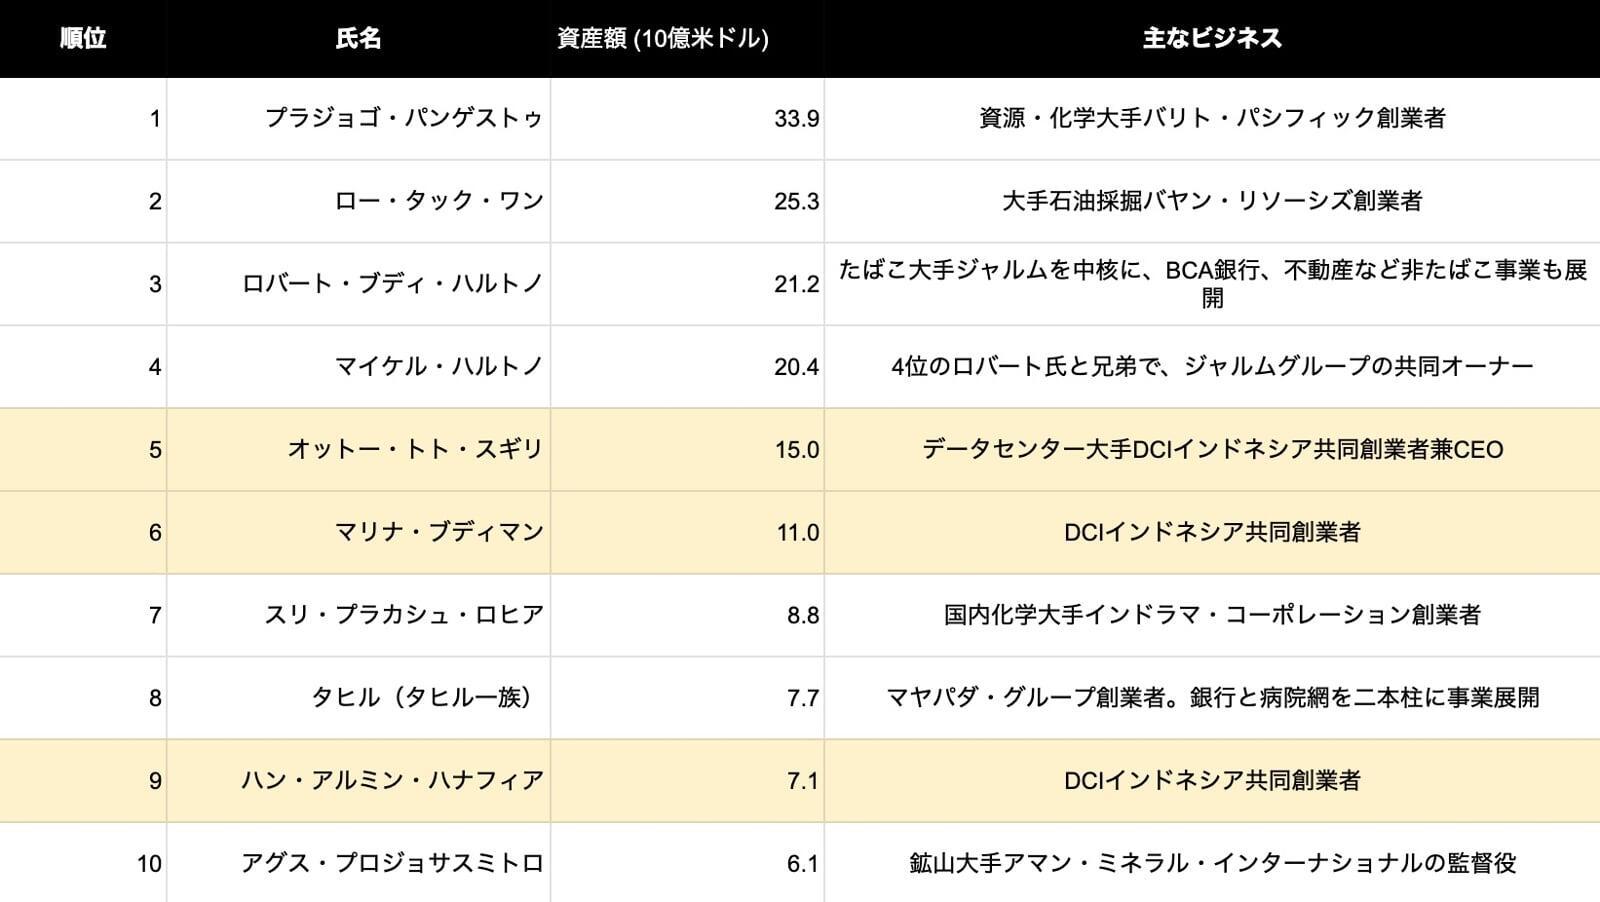Click the ロバート・ブディ・ハルトノ name cell

click(x=392, y=284)
